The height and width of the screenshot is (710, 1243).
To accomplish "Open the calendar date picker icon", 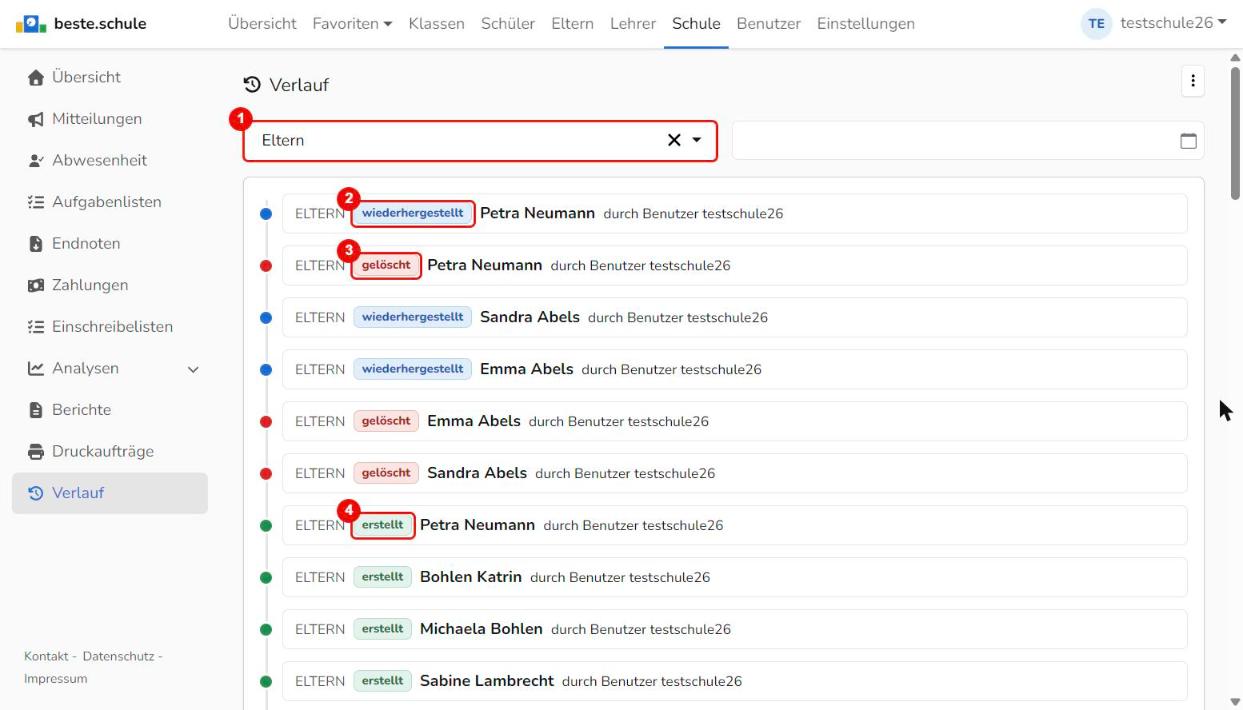I will point(1189,141).
